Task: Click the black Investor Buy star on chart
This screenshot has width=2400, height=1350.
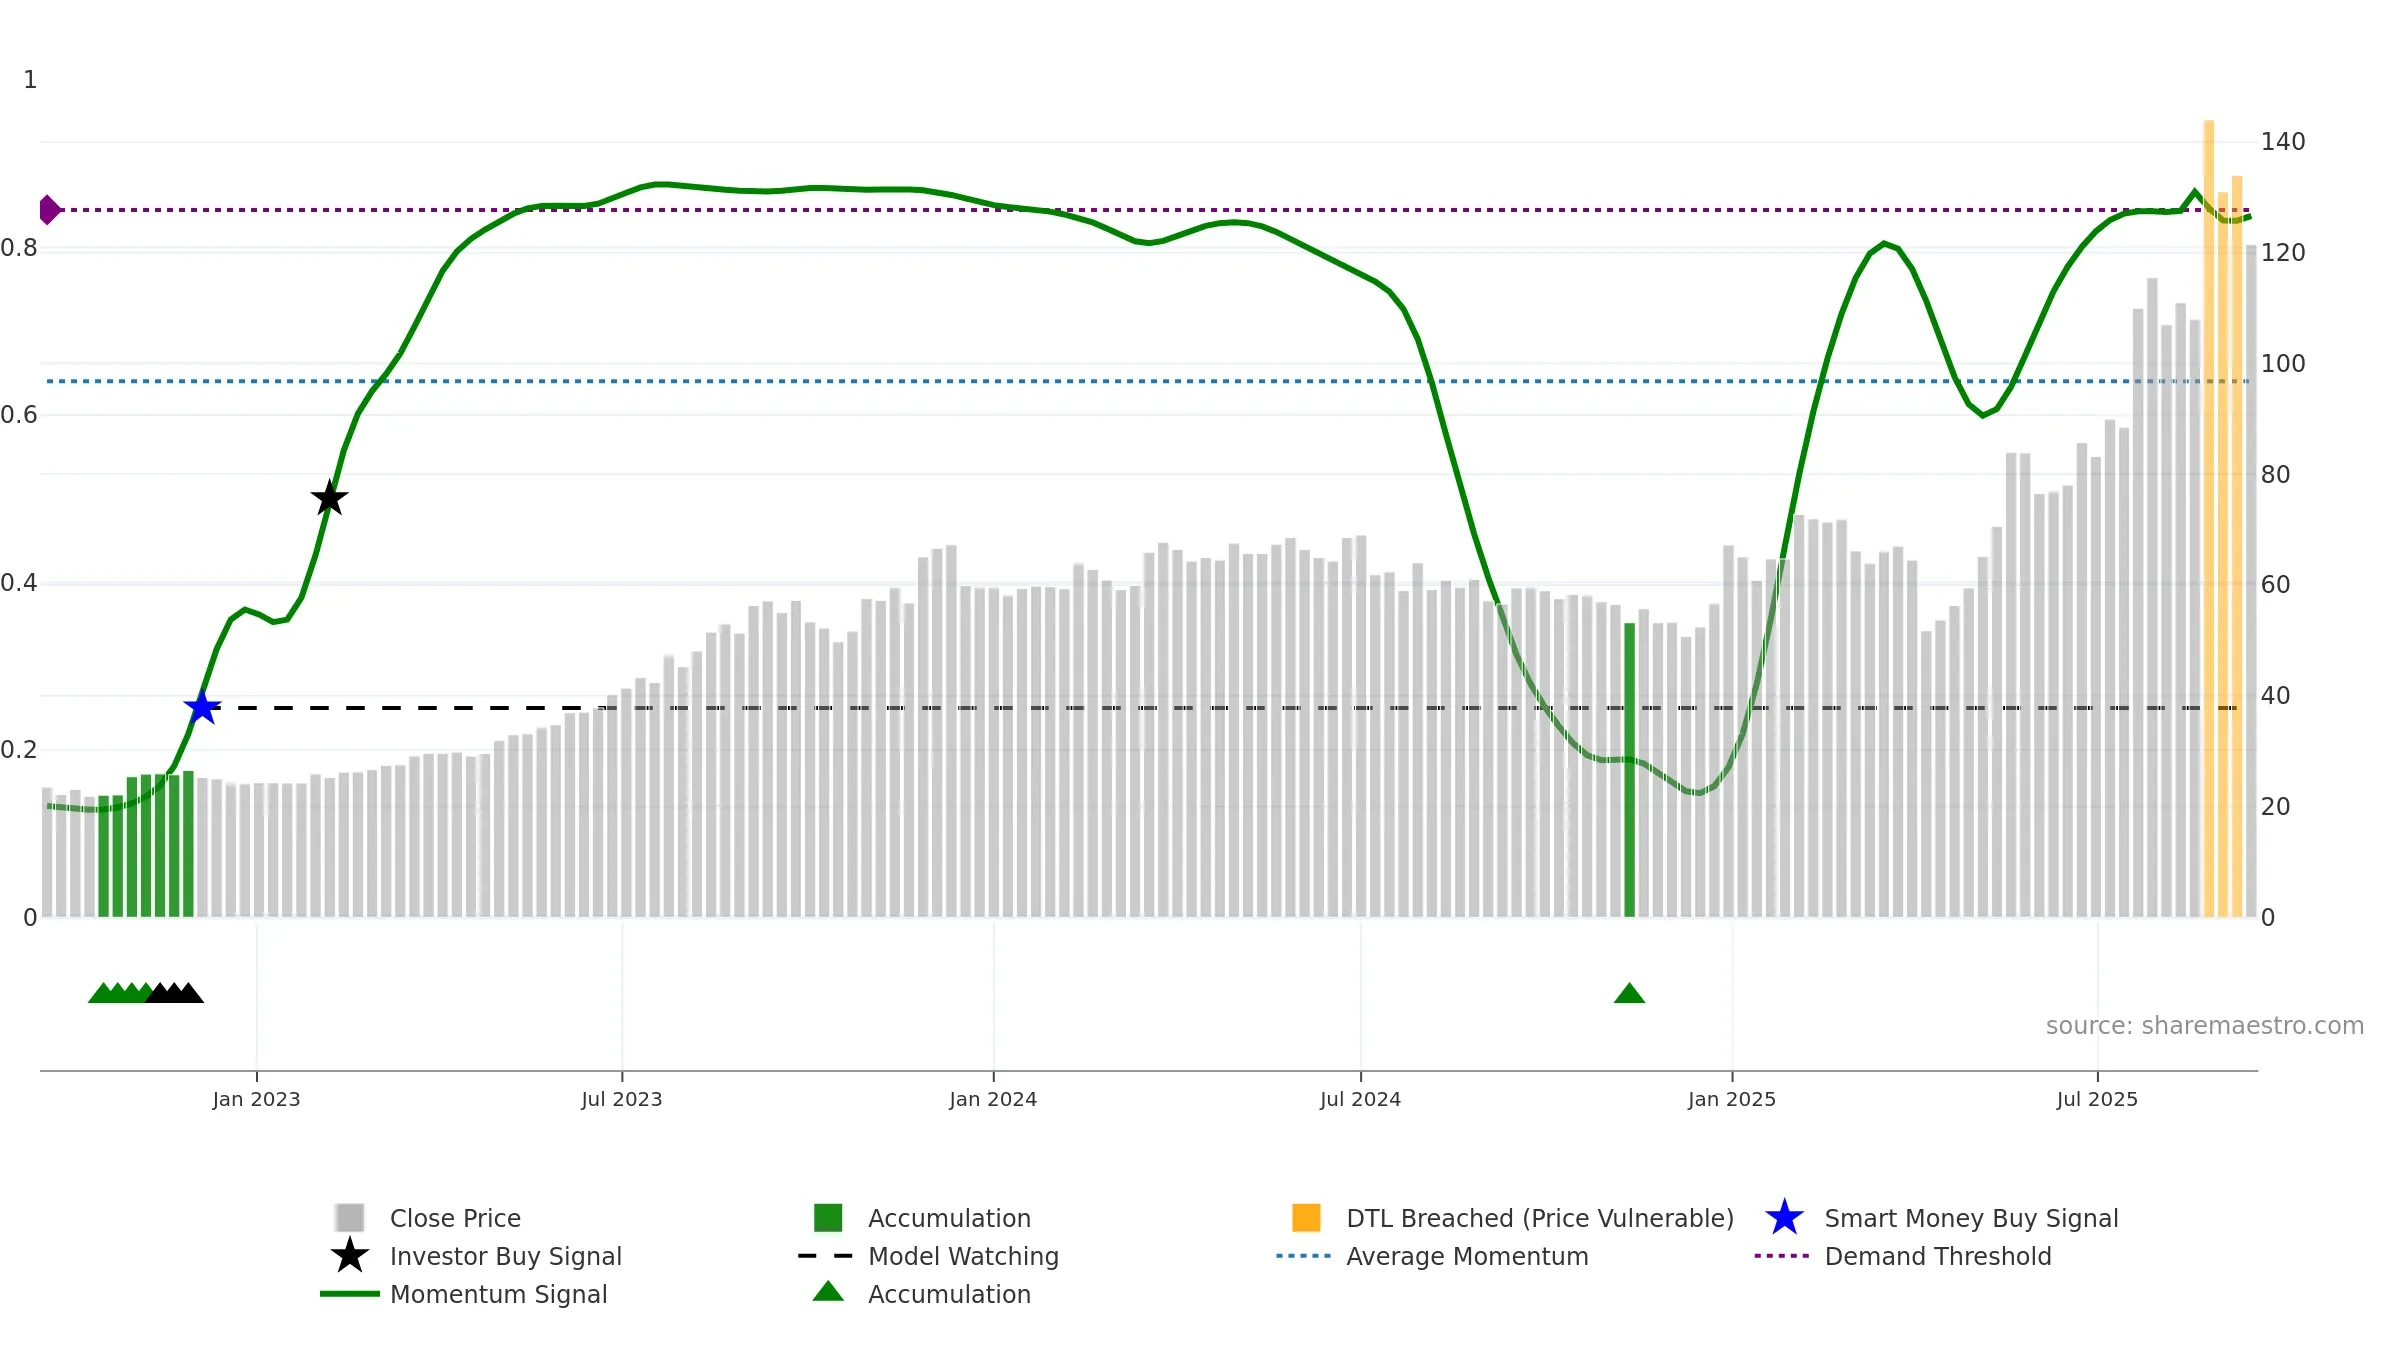Action: (329, 498)
